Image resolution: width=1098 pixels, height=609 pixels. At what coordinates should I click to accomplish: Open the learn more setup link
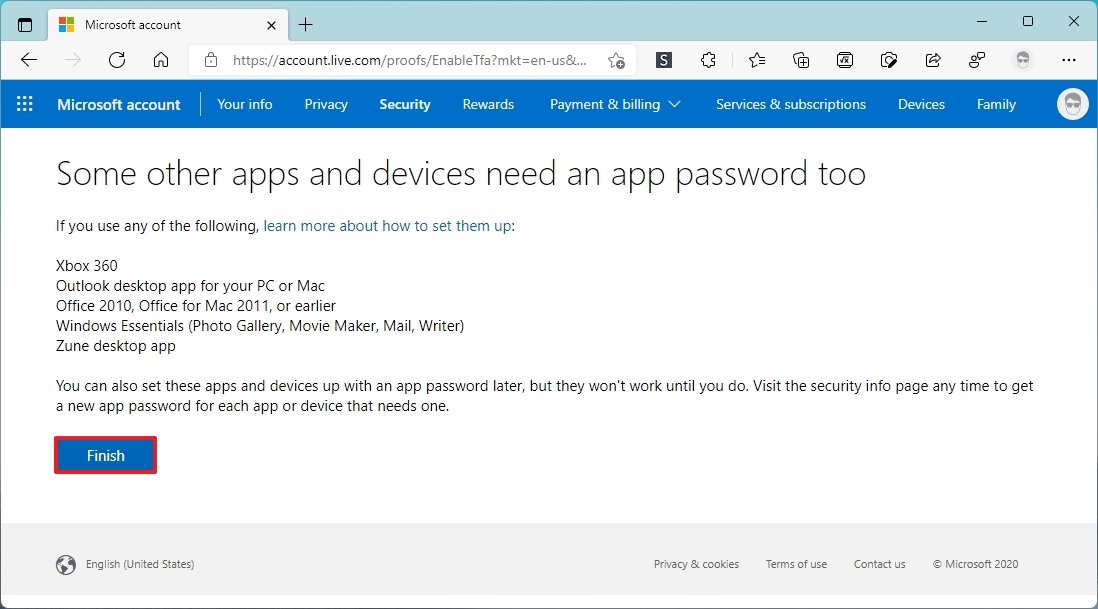pos(387,226)
